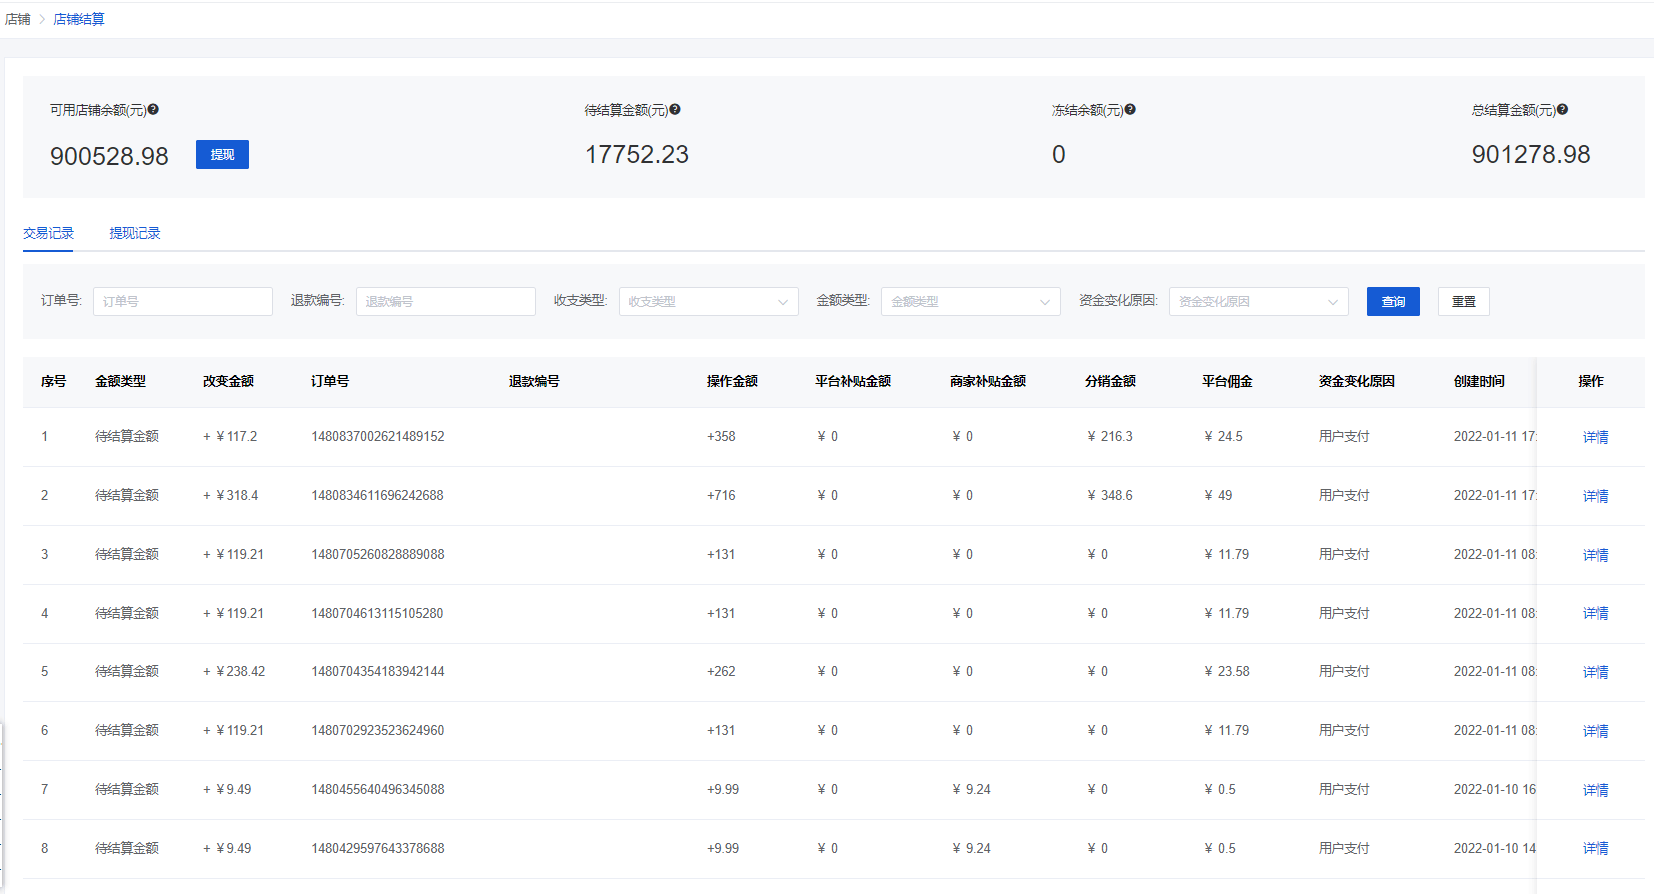Screen dimensions: 1654x894
Task: Click the 金额类型 column header
Action: [120, 381]
